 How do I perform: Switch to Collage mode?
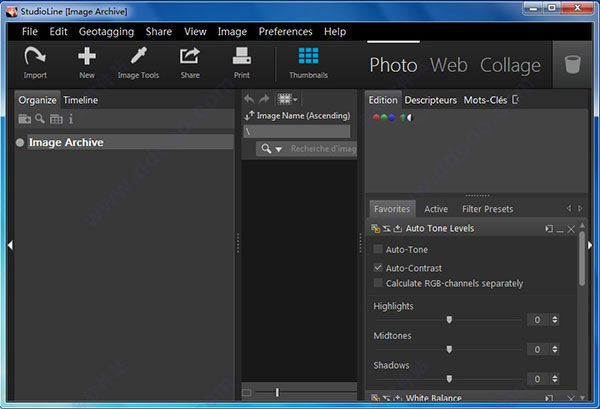[x=510, y=65]
